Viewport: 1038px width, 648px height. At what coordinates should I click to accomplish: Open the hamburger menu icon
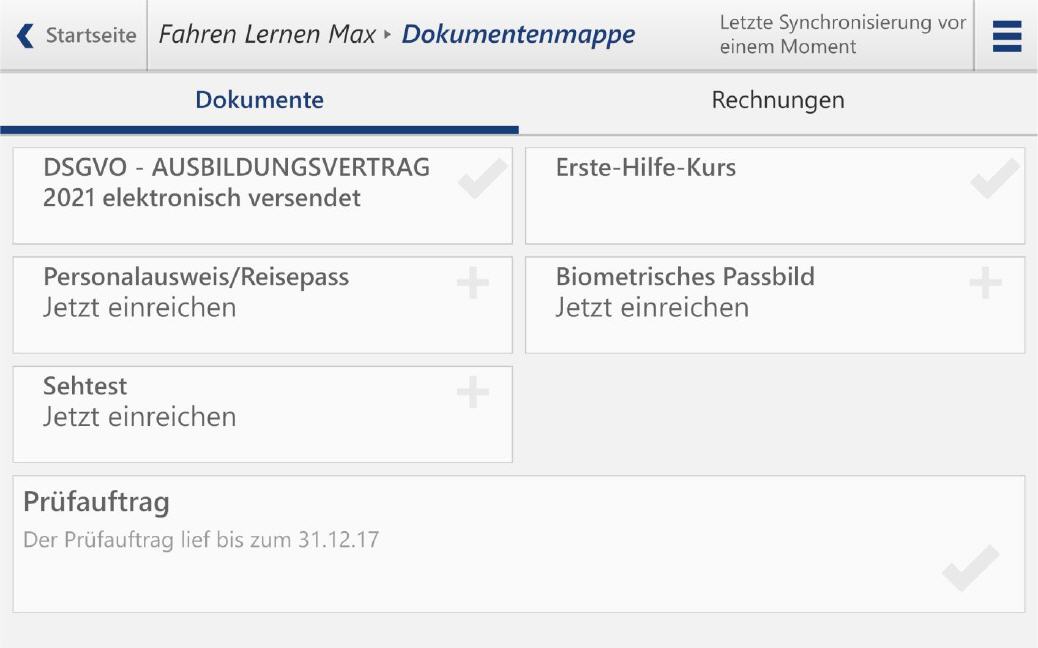tap(1007, 36)
